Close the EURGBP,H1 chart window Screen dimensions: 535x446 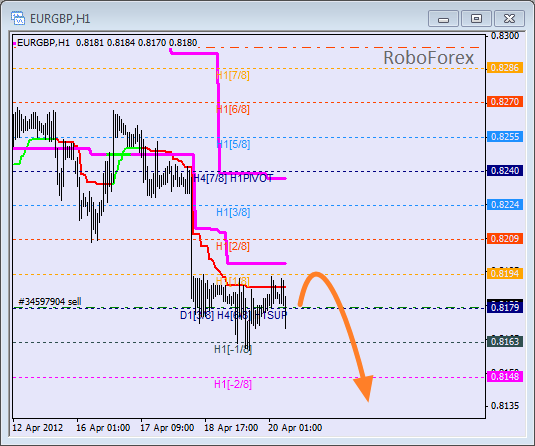pos(509,18)
